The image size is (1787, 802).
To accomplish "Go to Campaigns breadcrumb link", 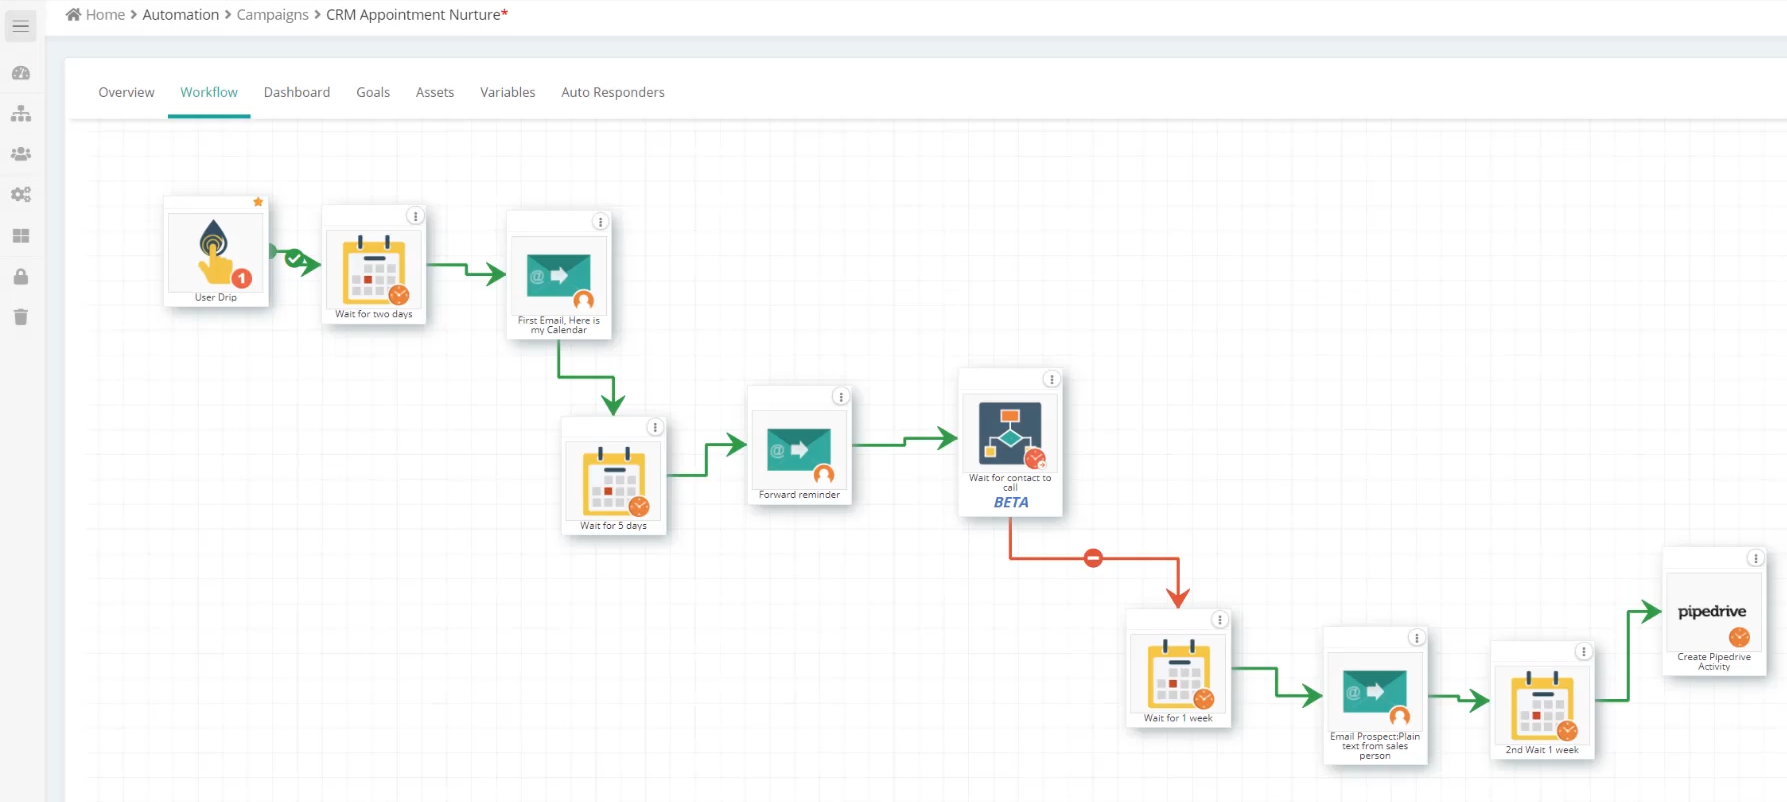I will point(273,15).
